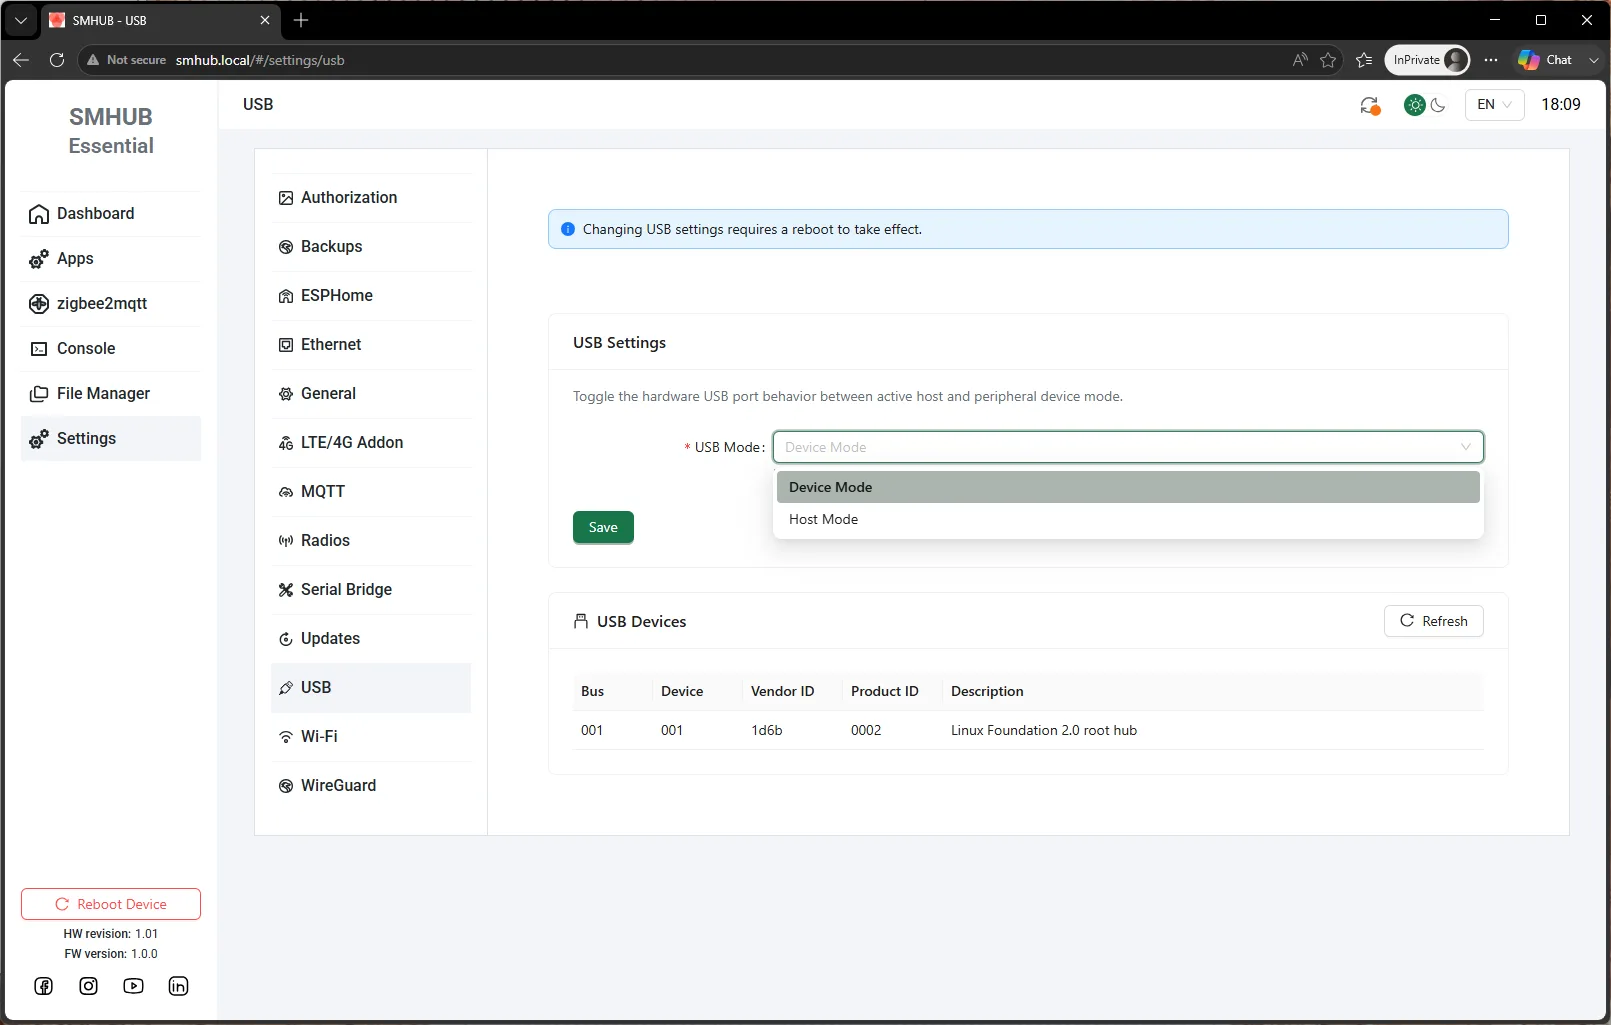The image size is (1611, 1025).
Task: Go to Updates settings
Action: coord(371,639)
